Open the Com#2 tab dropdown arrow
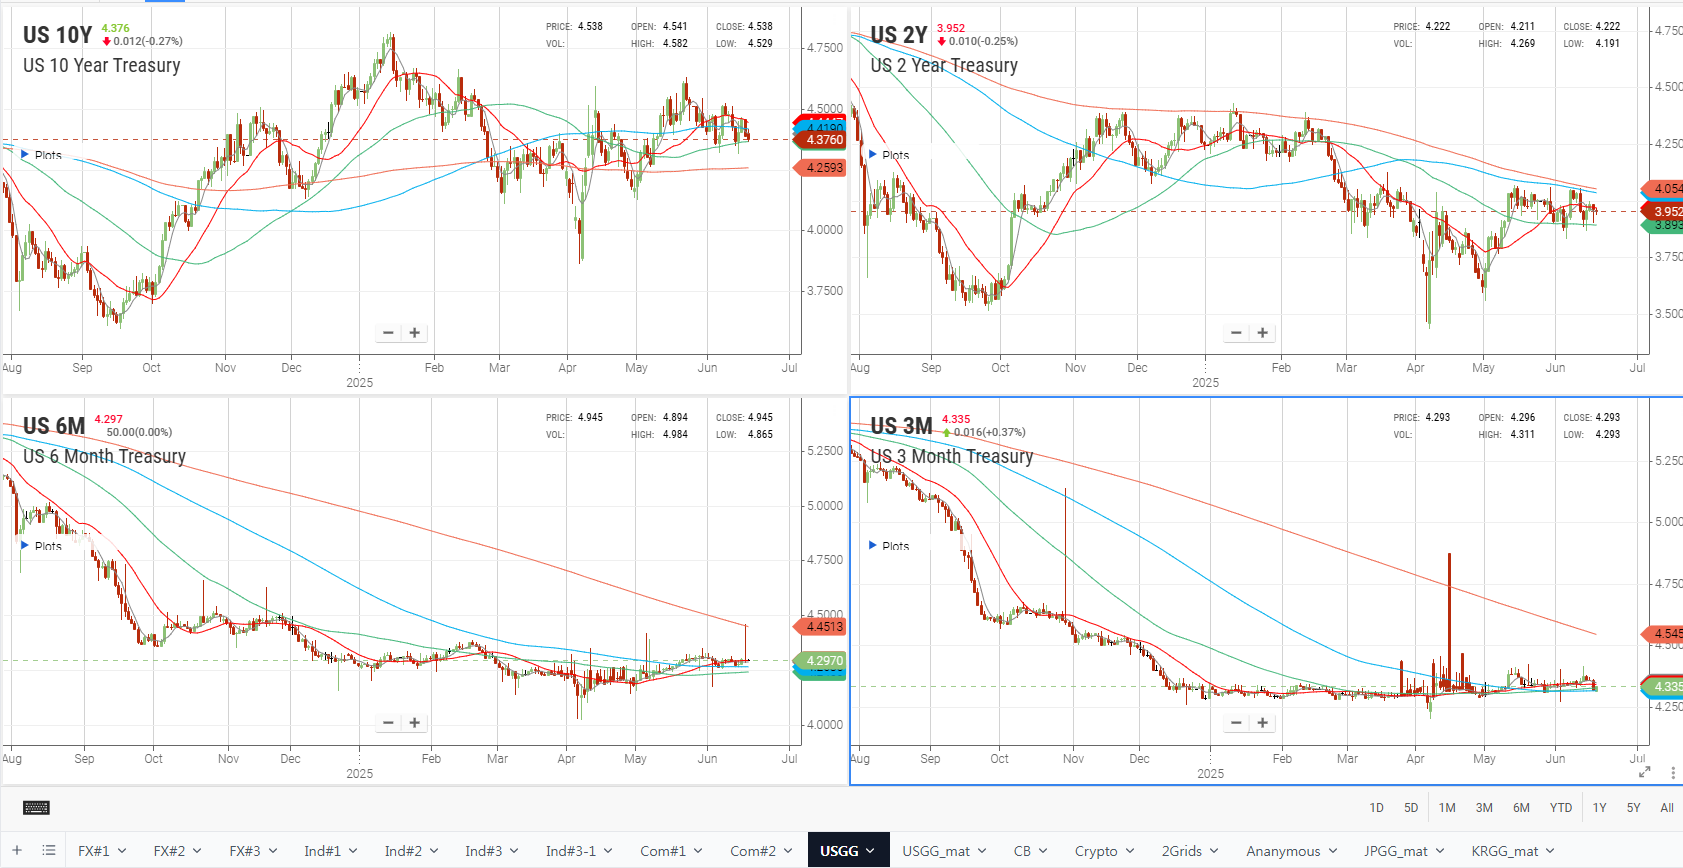 click(787, 851)
